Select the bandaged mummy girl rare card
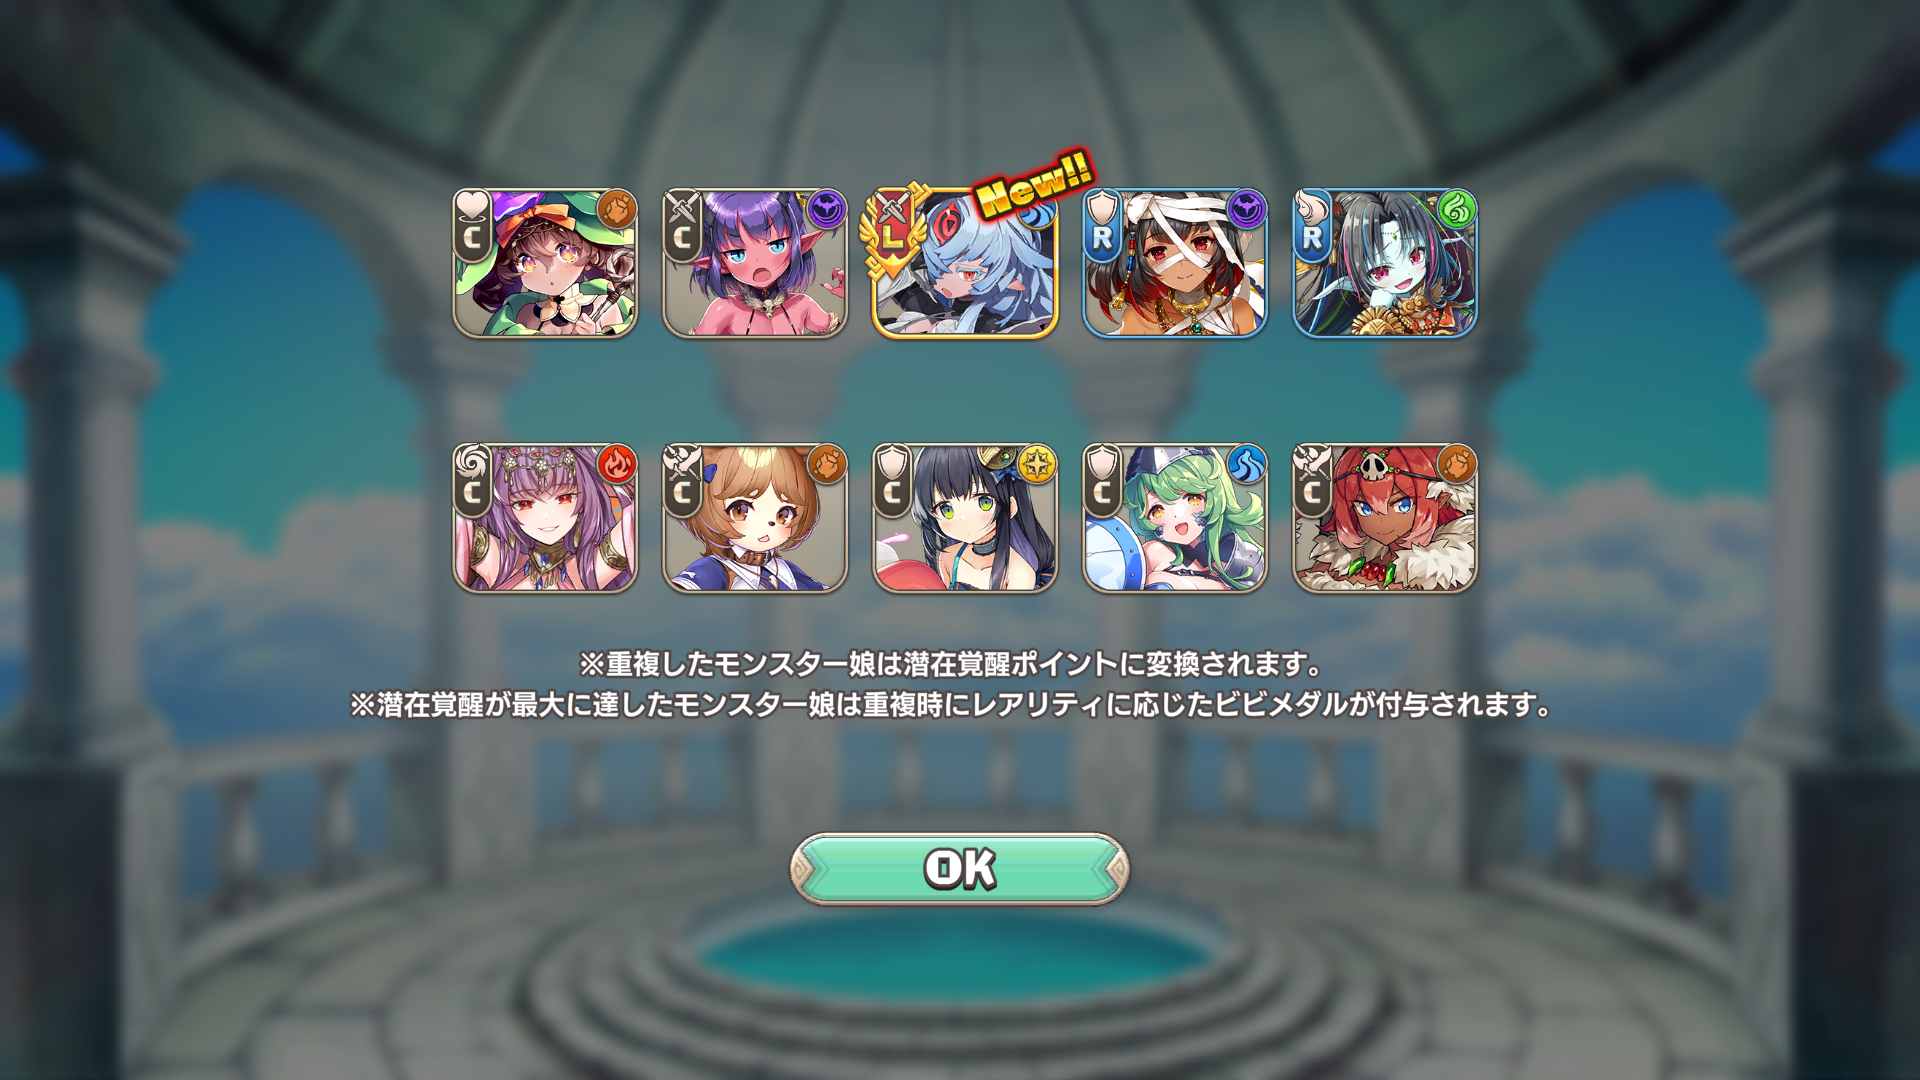Viewport: 1920px width, 1080px height. point(1175,263)
